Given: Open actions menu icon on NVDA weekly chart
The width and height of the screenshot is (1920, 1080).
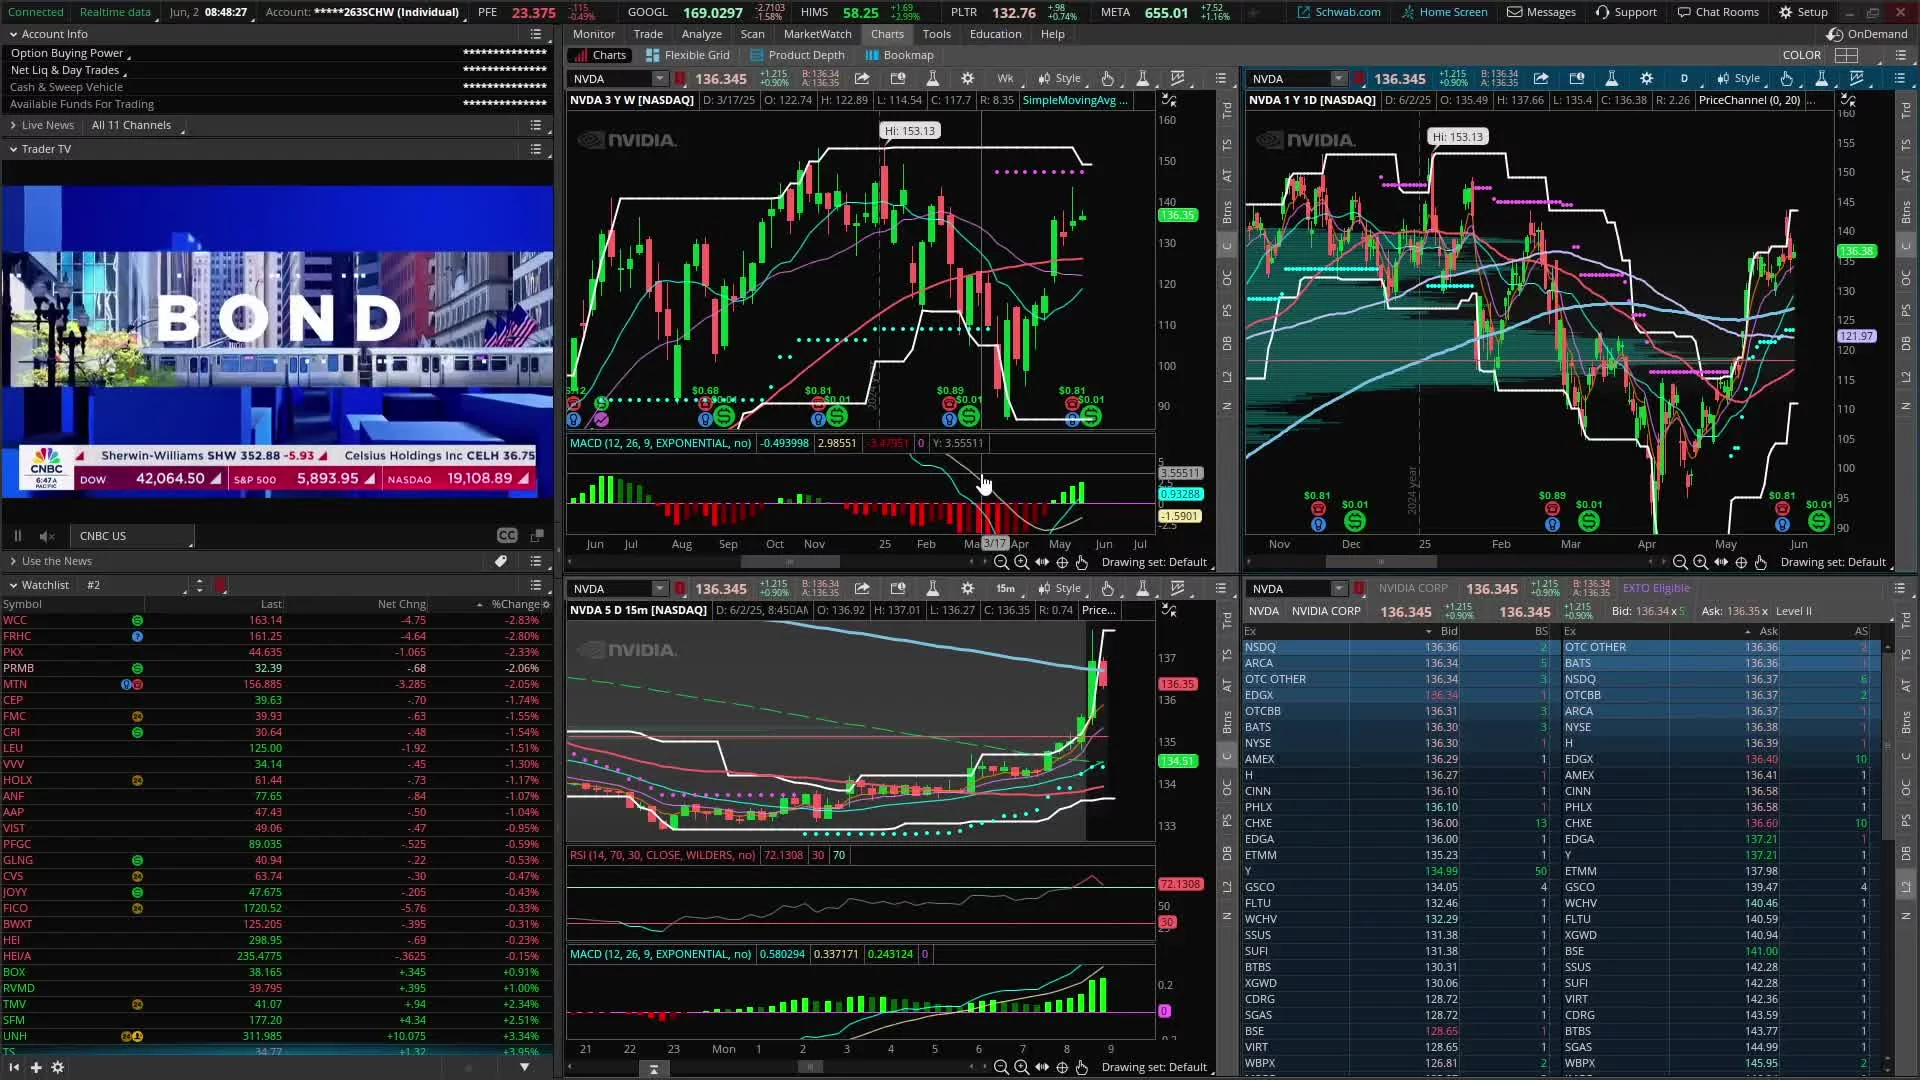Looking at the screenshot, I should coord(1220,79).
